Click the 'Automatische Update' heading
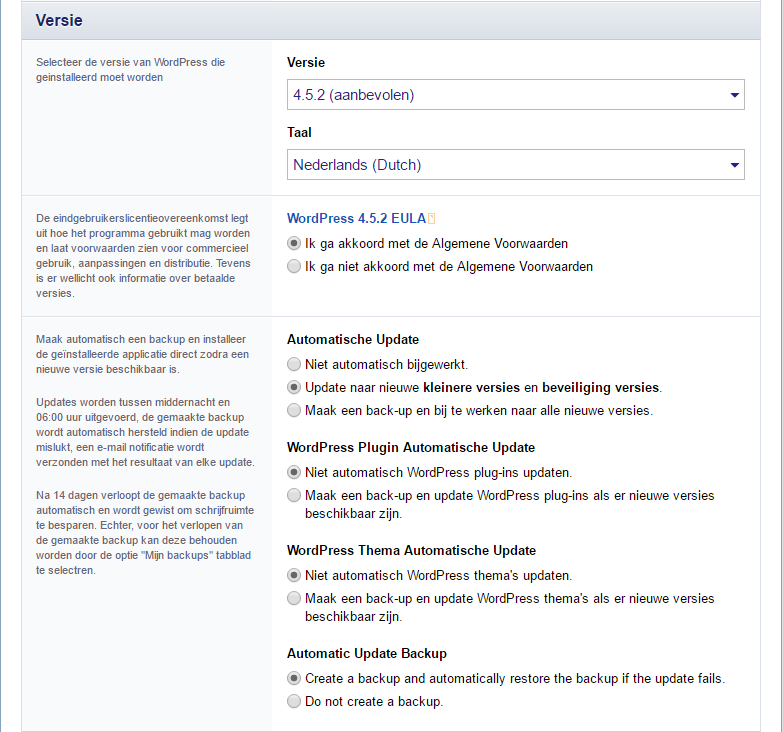 tap(353, 340)
